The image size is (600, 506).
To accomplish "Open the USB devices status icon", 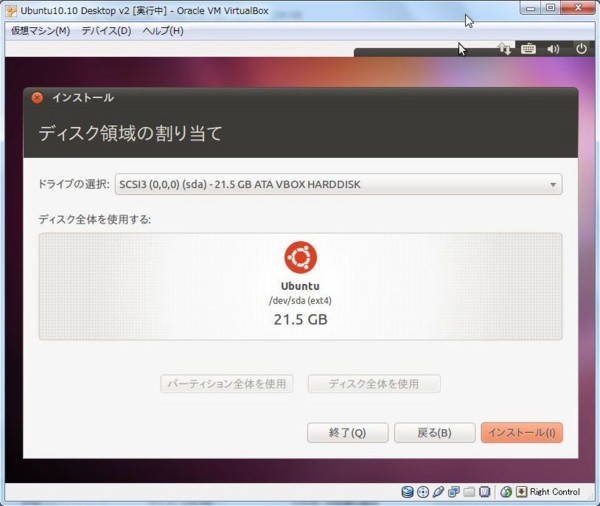I will point(438,492).
